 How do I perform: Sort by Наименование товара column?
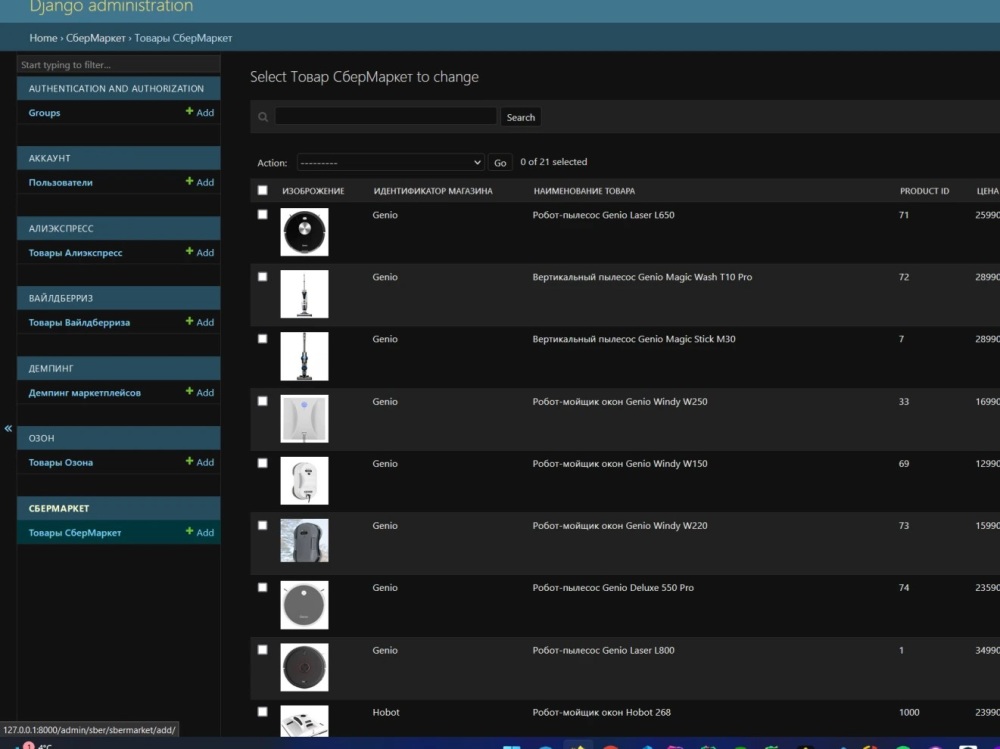tap(584, 191)
